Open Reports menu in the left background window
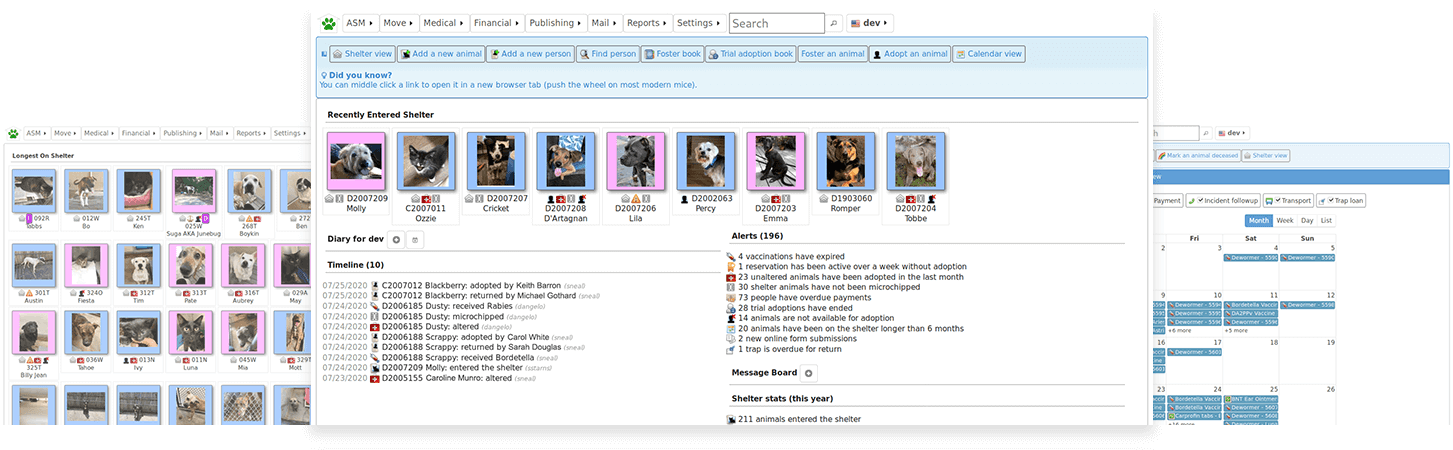Viewport: 1453px width, 450px height. 250,133
